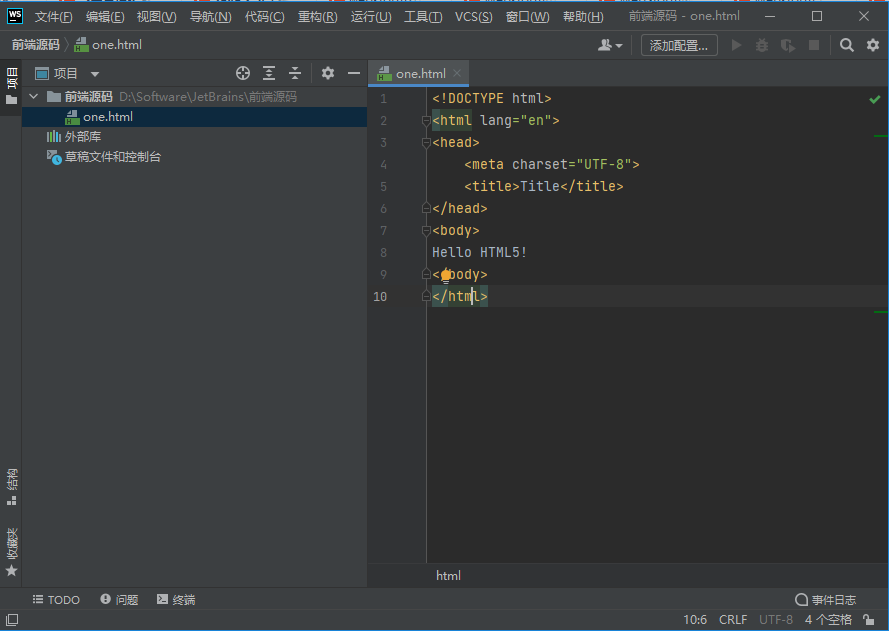Hide the project panel with minus icon
The image size is (889, 631).
click(x=353, y=73)
